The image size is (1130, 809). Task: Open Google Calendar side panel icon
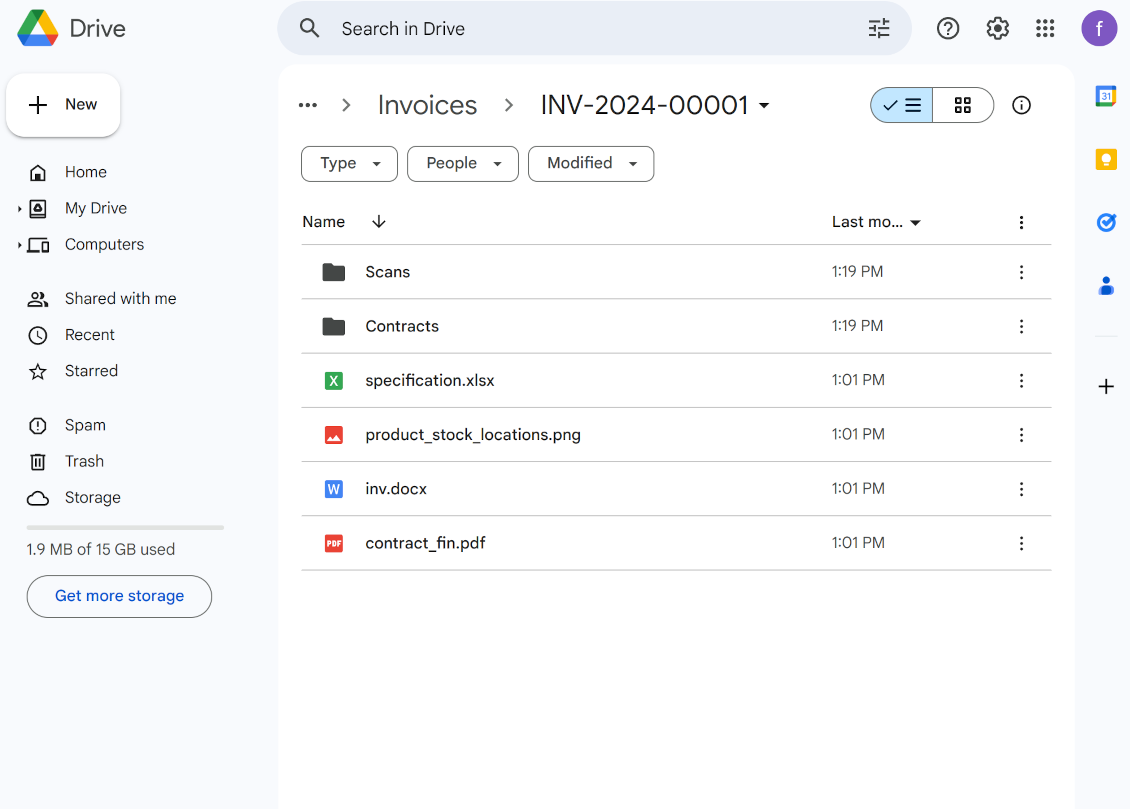click(1106, 97)
